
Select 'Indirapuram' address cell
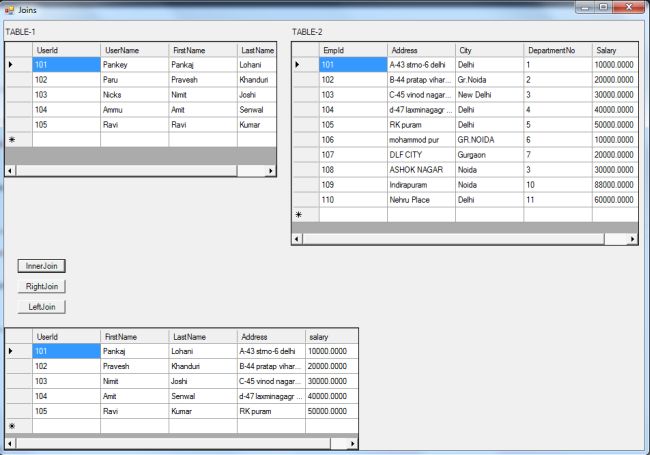421,184
